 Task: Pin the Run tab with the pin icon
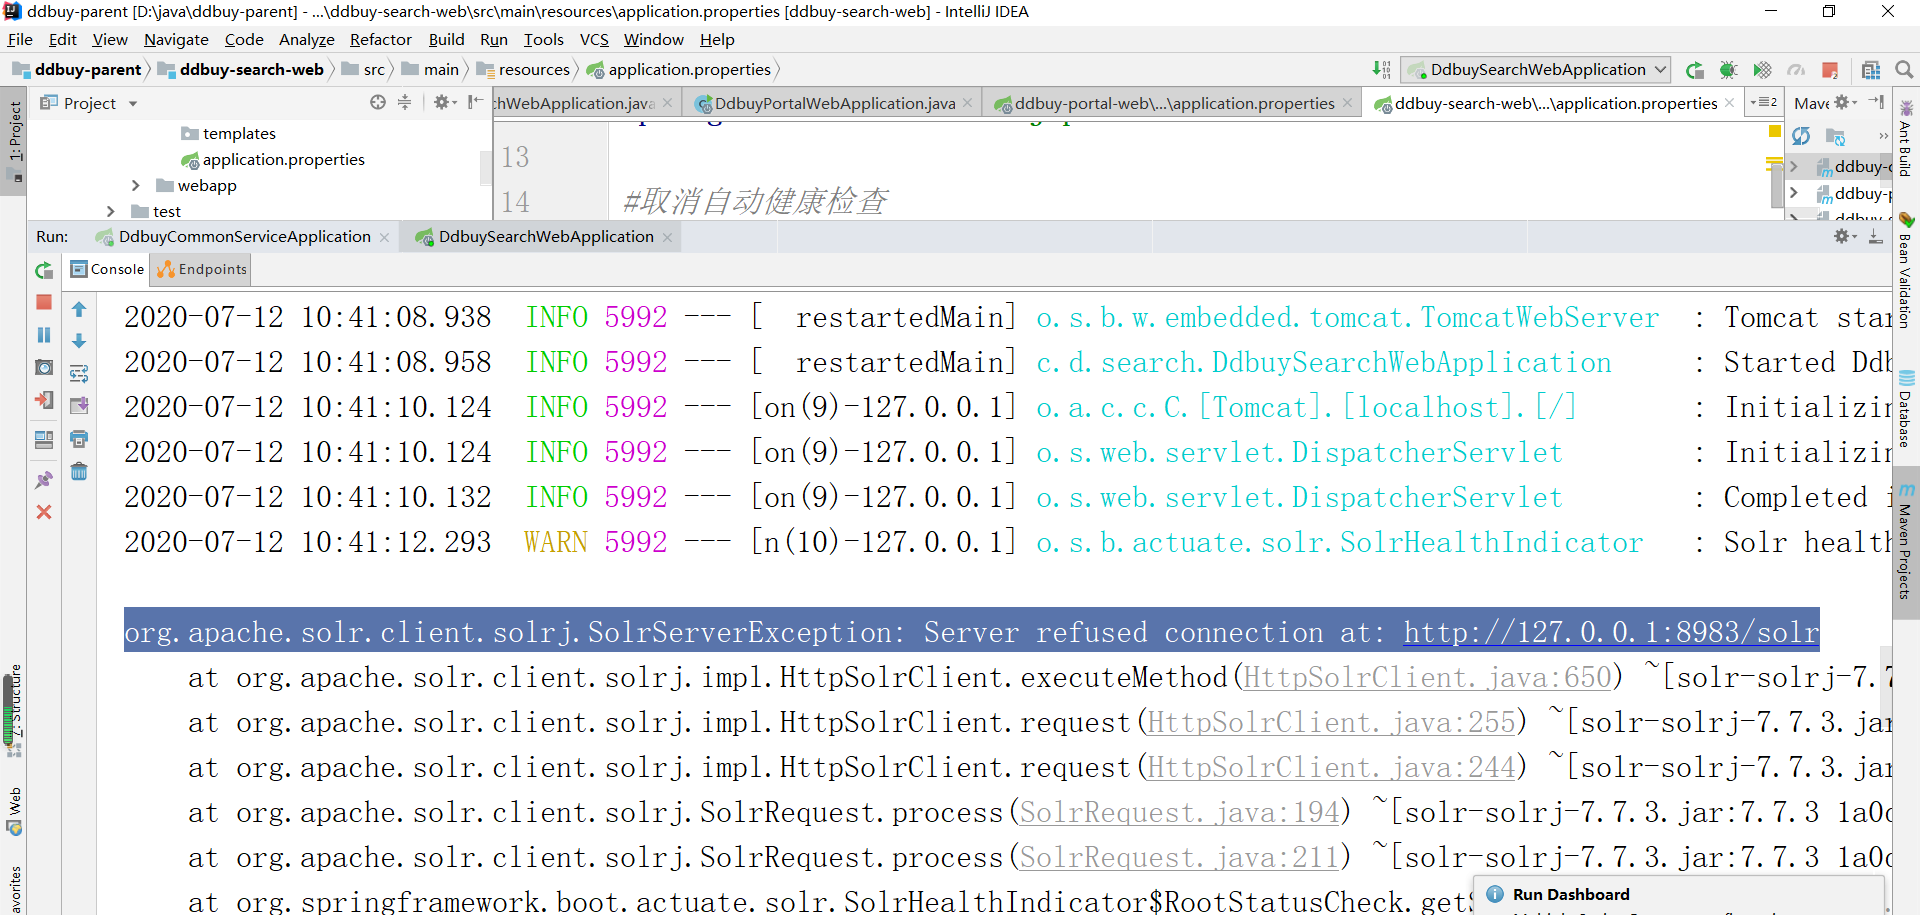click(44, 479)
